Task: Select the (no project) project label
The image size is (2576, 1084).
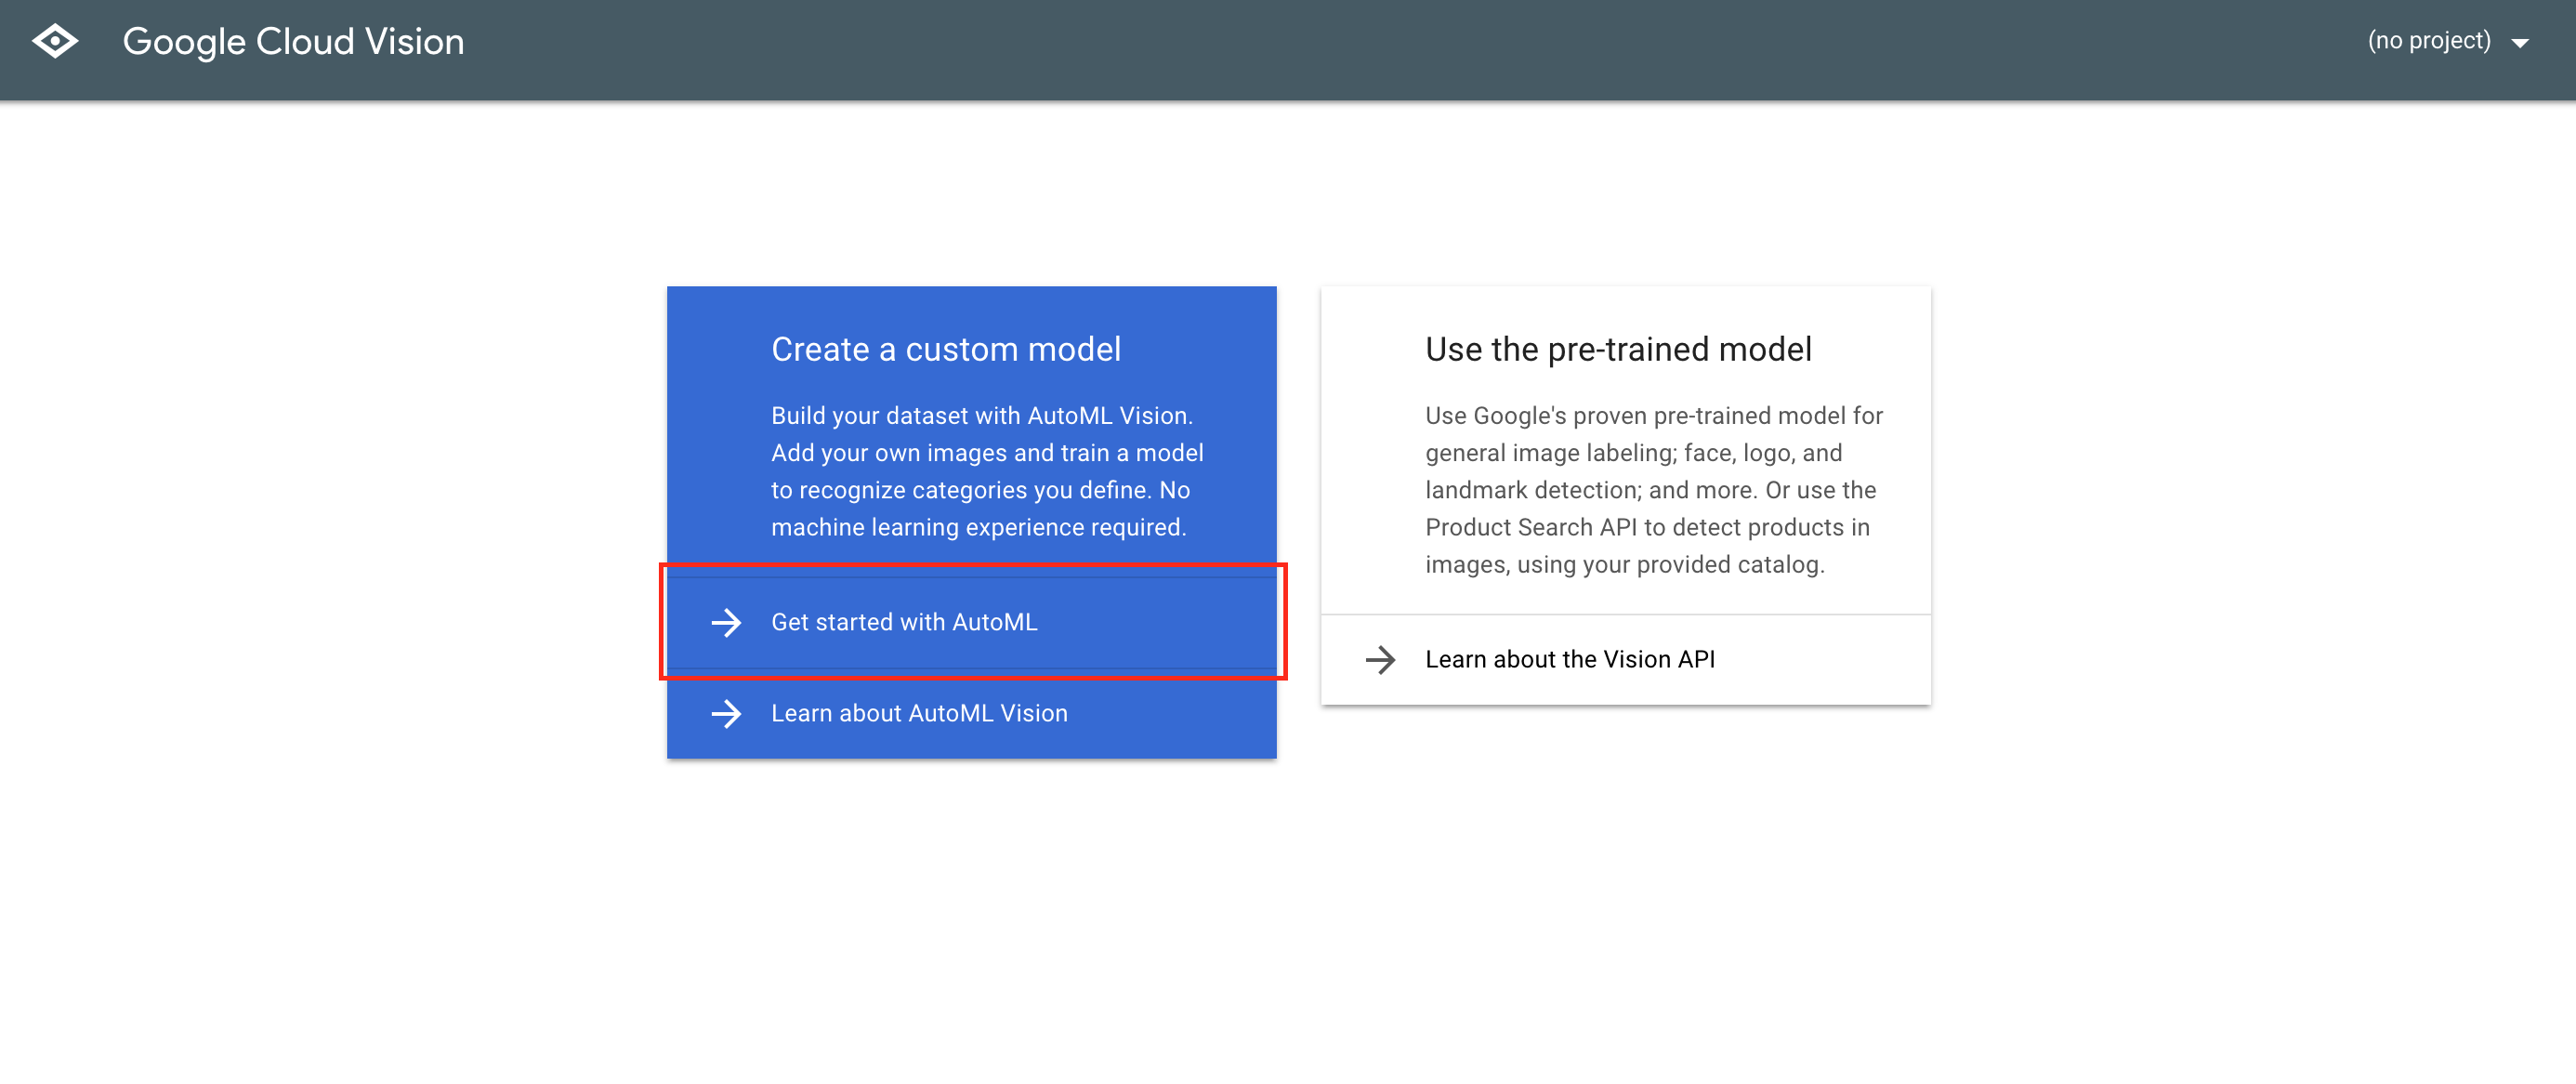Action: point(2429,40)
